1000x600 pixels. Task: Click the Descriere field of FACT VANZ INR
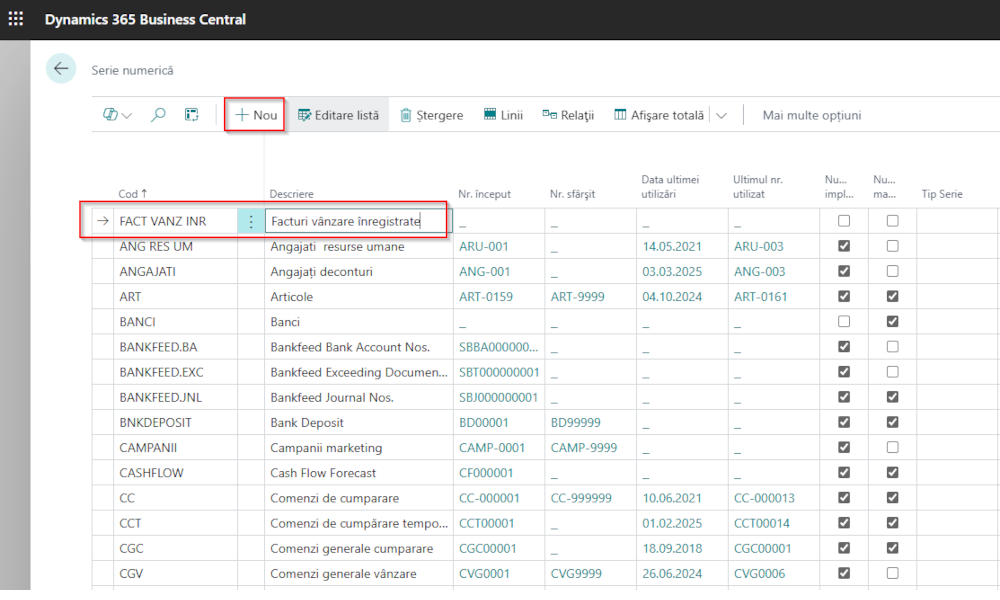click(x=358, y=221)
